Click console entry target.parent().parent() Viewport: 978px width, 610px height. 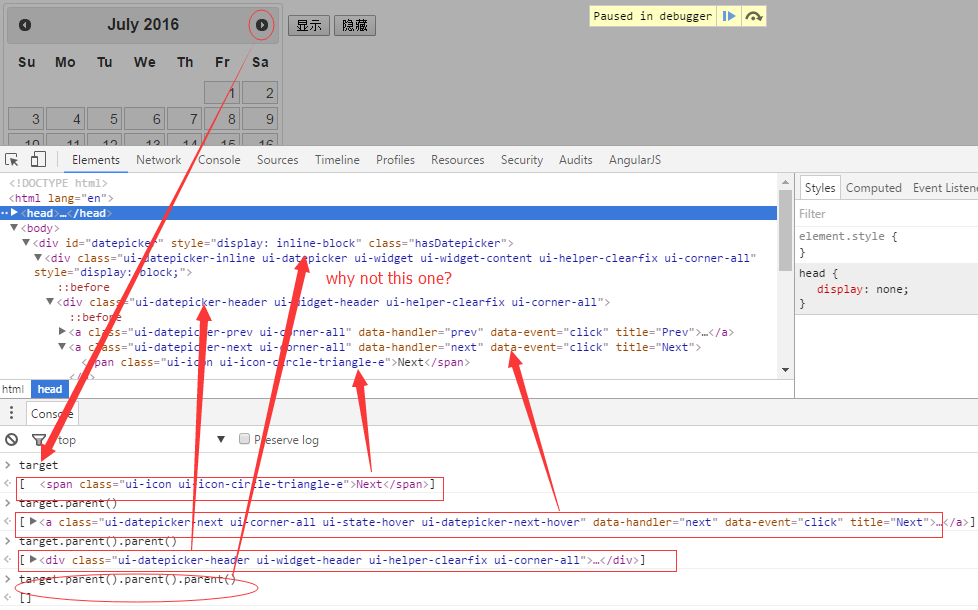coord(98,541)
